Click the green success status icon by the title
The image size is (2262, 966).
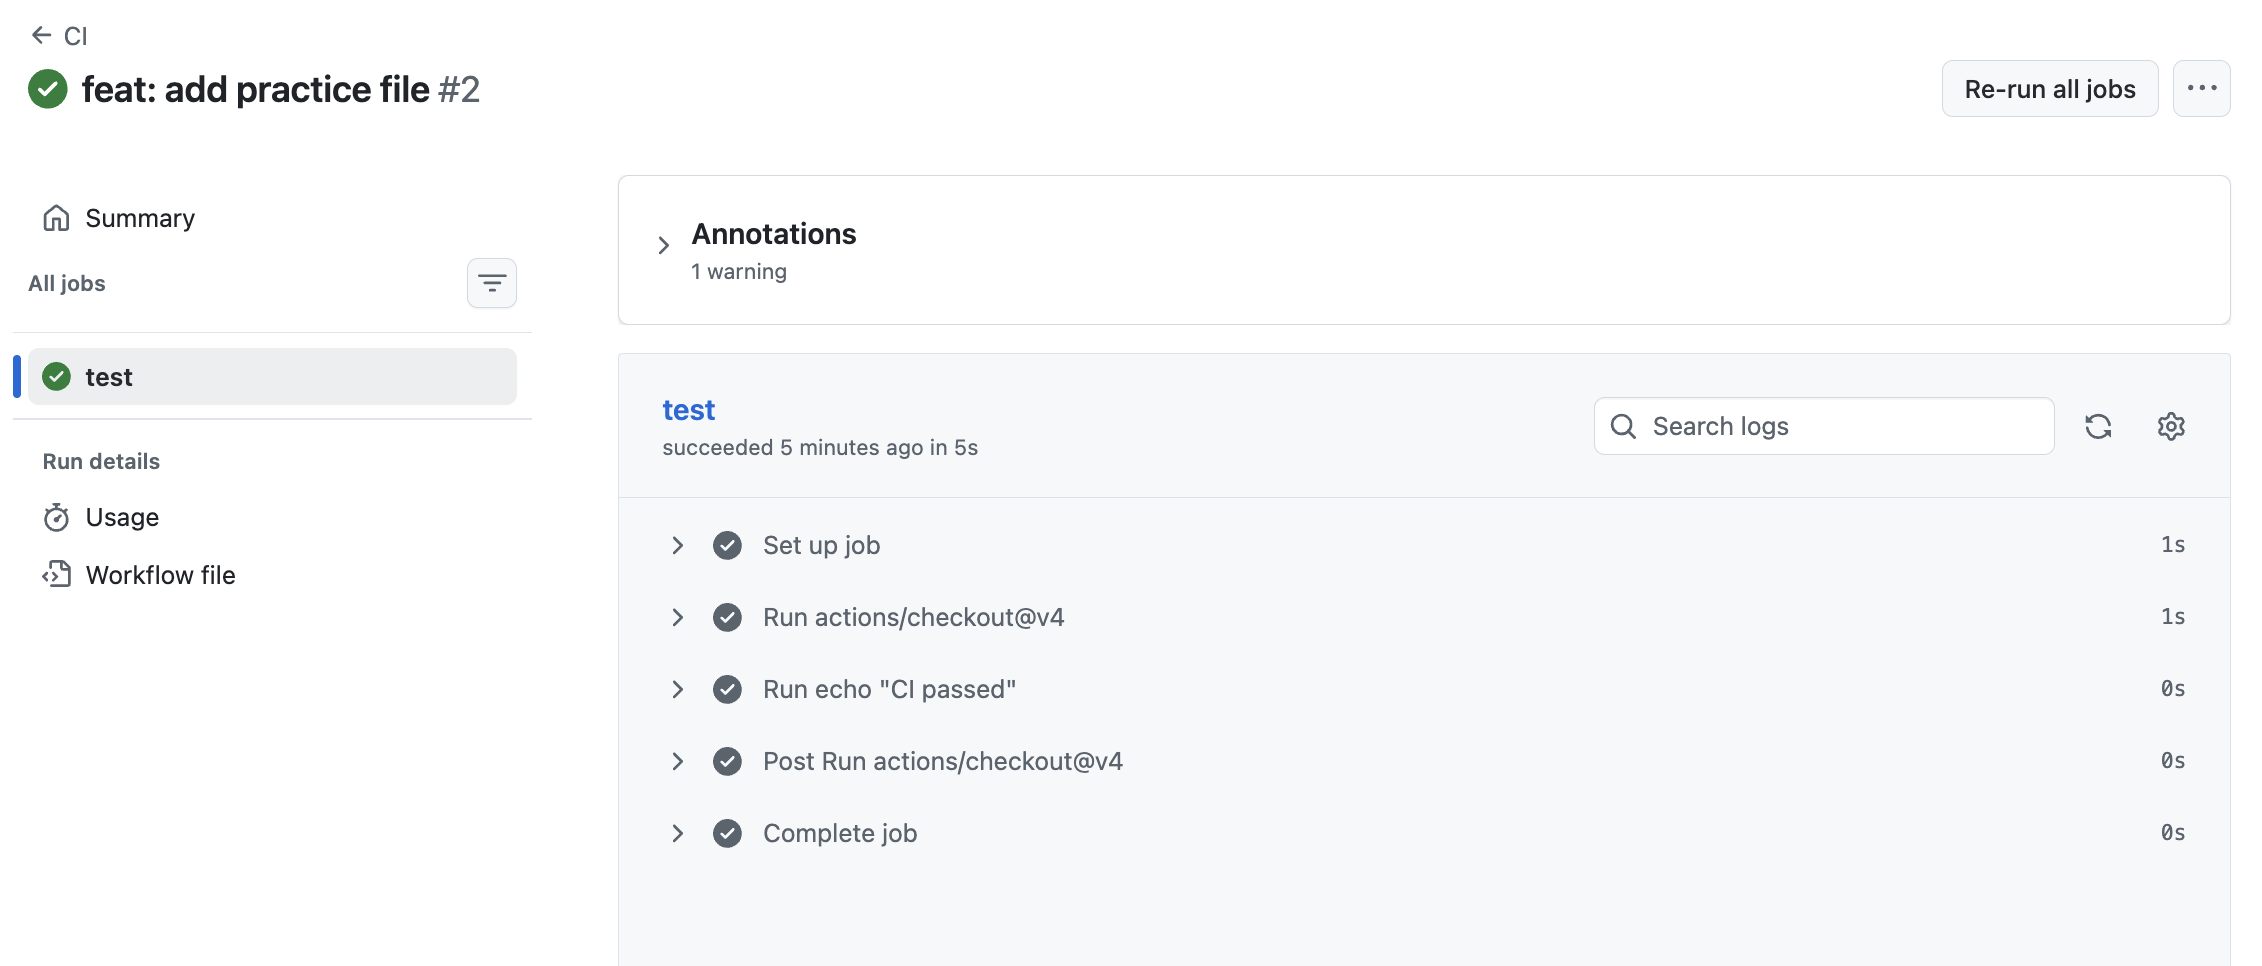(x=48, y=89)
